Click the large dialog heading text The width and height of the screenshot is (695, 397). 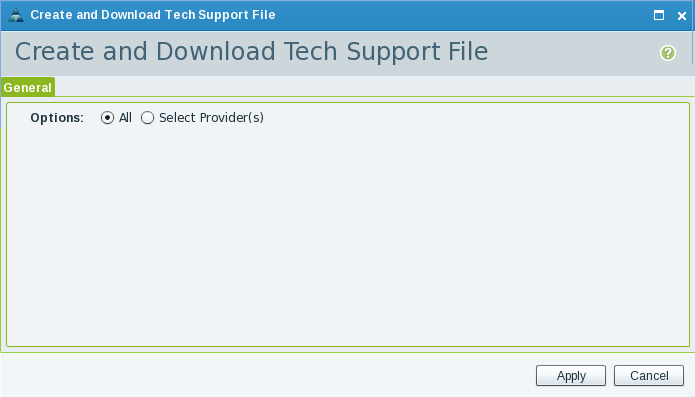(x=251, y=51)
